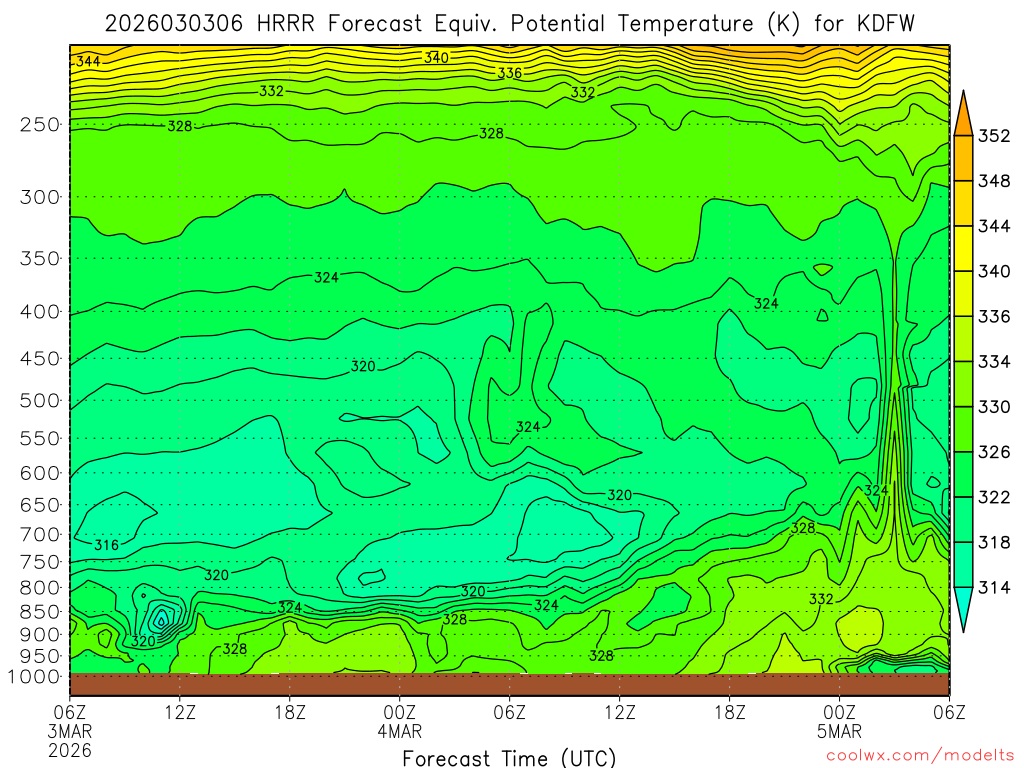Select the 250 pressure level axis label
Viewport: 1024px width, 768px height.
click(40, 125)
